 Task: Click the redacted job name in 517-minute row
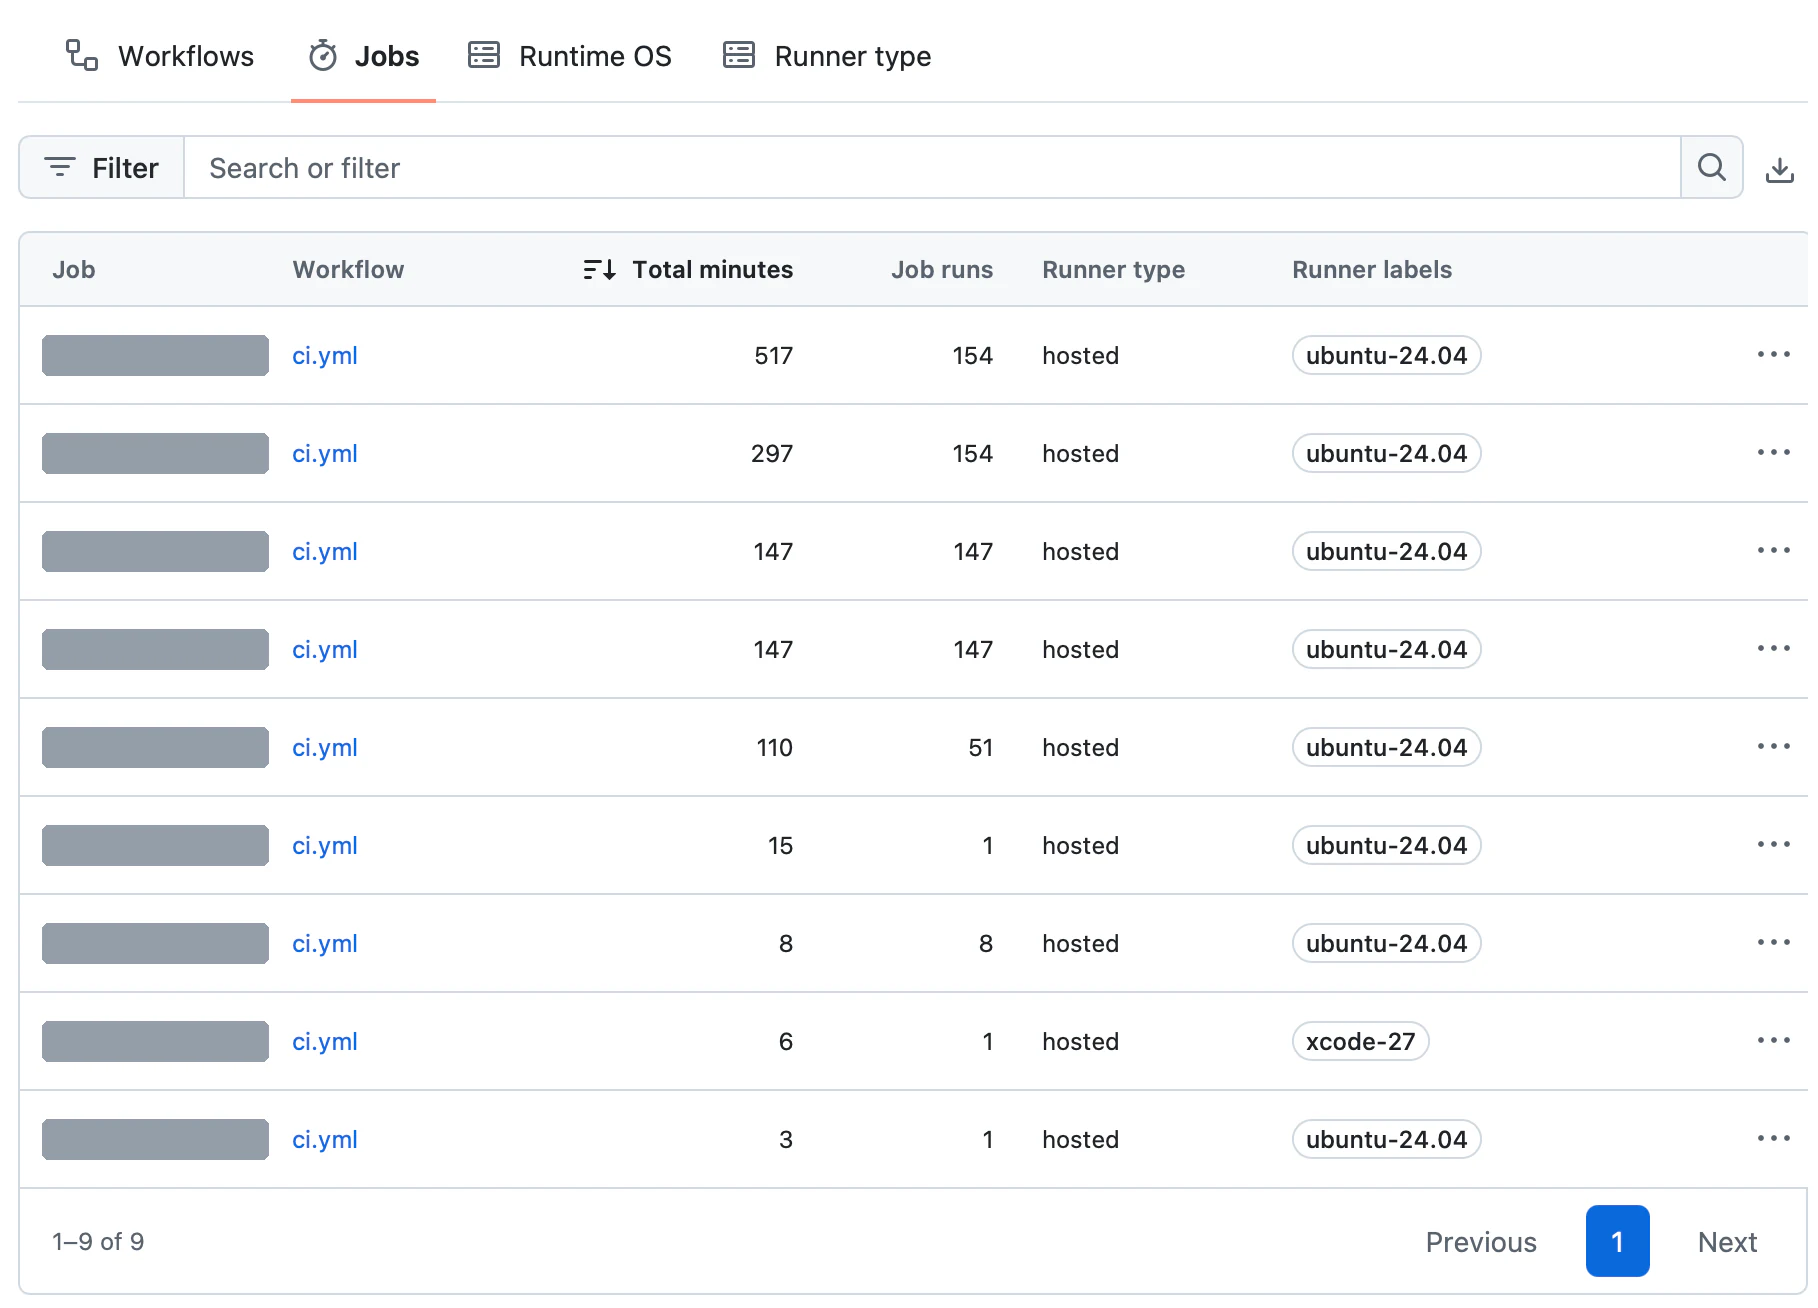(155, 355)
